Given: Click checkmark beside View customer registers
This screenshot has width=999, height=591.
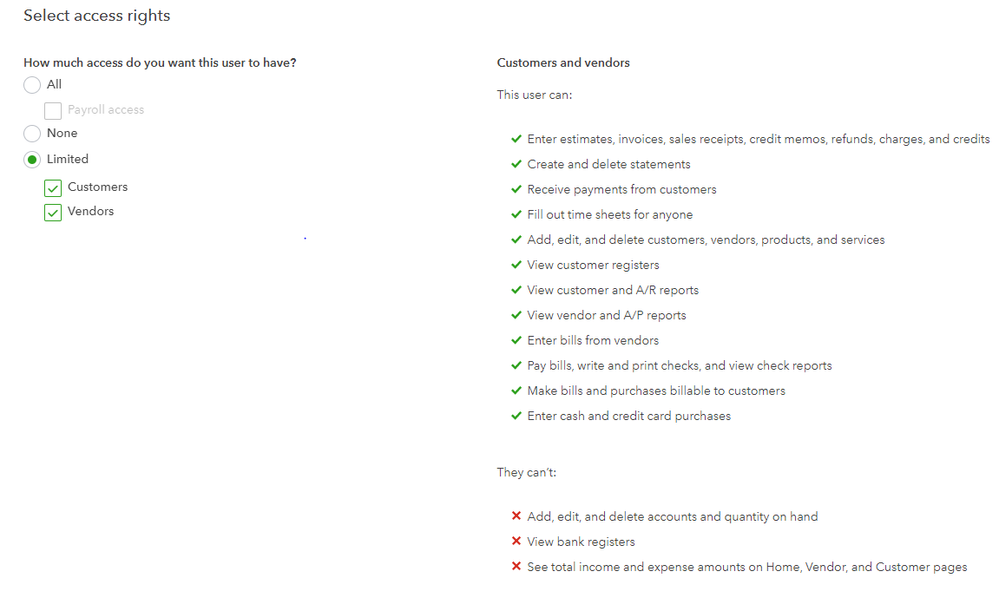Looking at the screenshot, I should (x=516, y=265).
